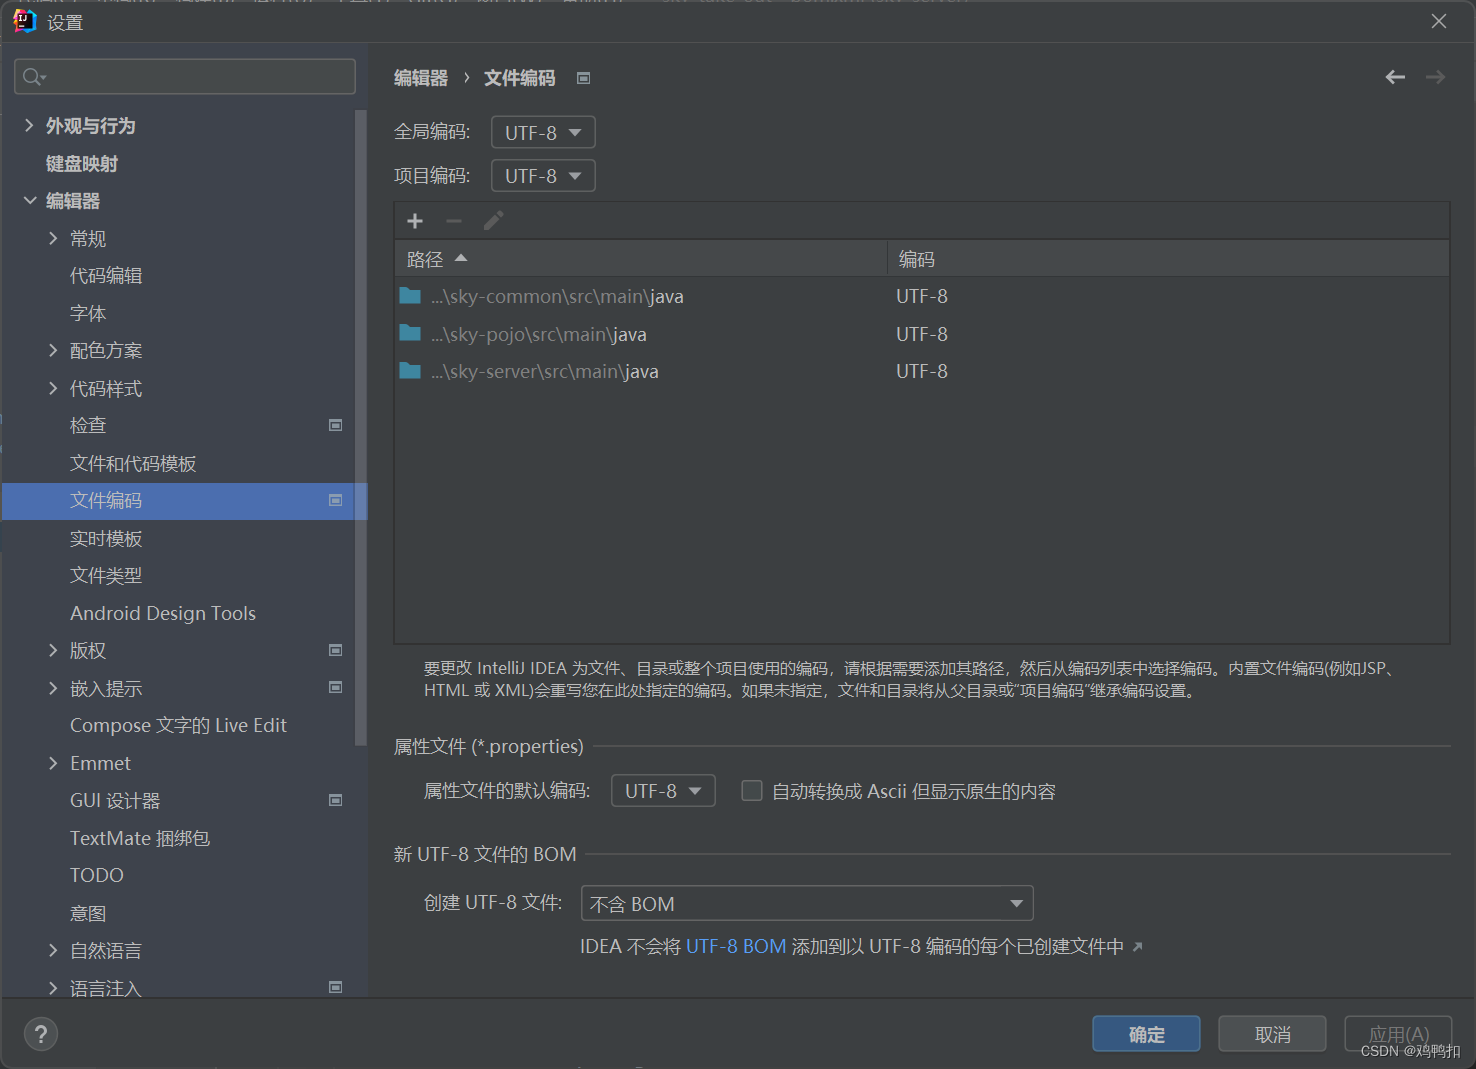Click 编码 column header
1476x1069 pixels.
pos(1168,259)
